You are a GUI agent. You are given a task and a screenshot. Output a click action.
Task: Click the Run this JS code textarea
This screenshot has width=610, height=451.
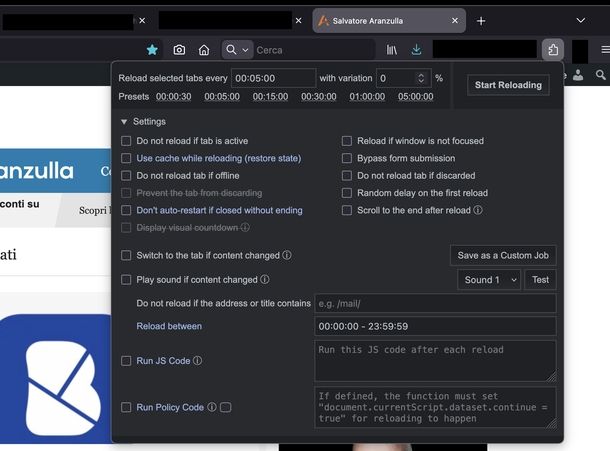tap(435, 361)
